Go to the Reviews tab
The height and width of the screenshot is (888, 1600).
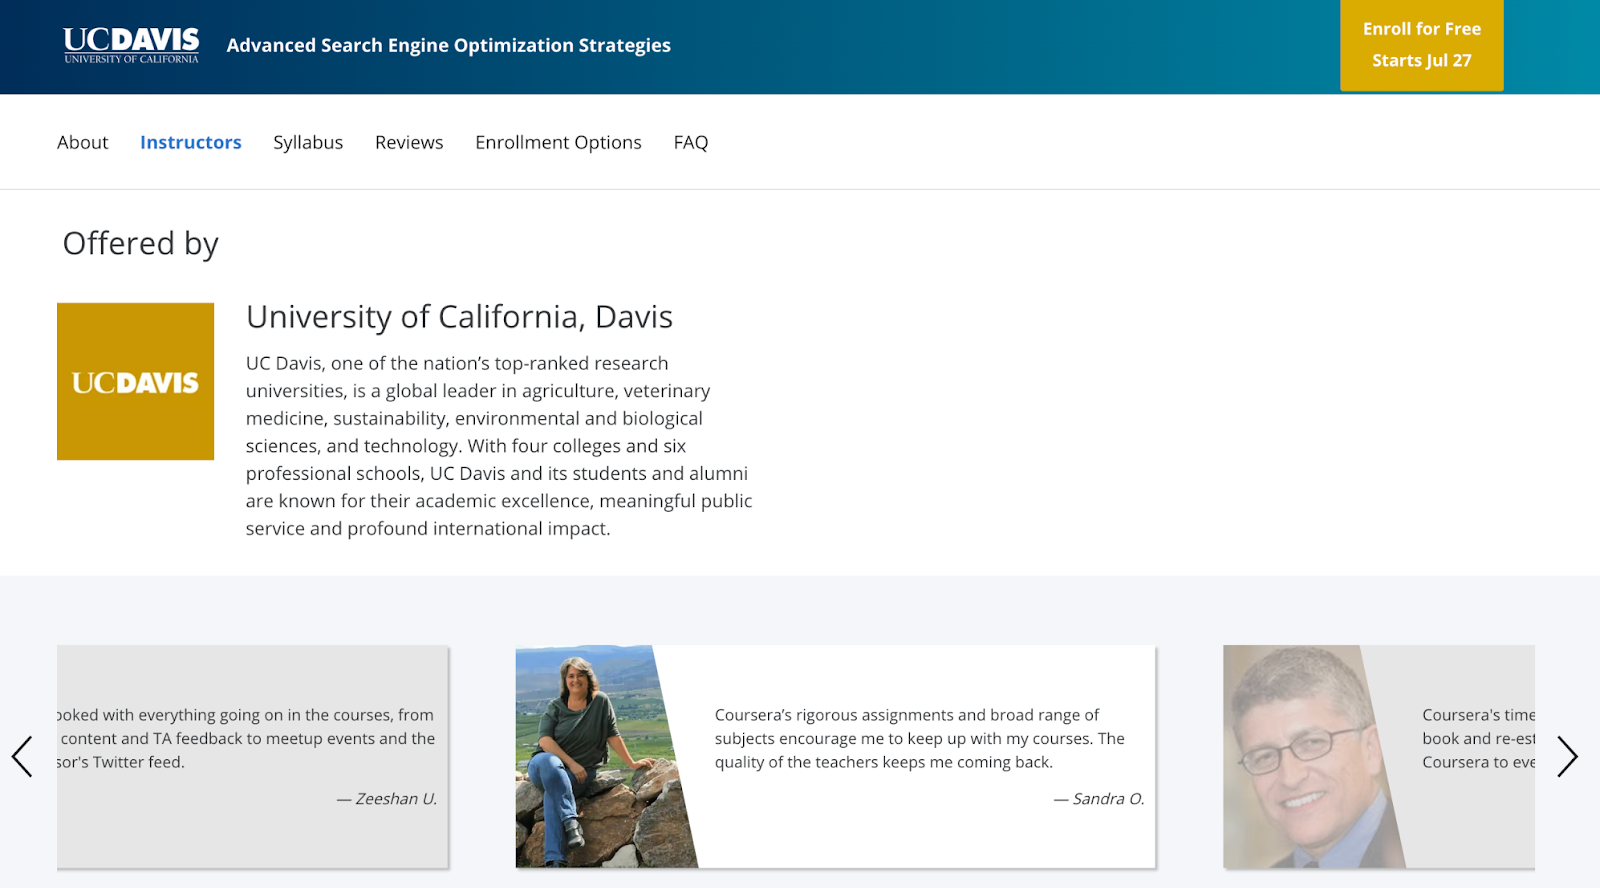(409, 142)
